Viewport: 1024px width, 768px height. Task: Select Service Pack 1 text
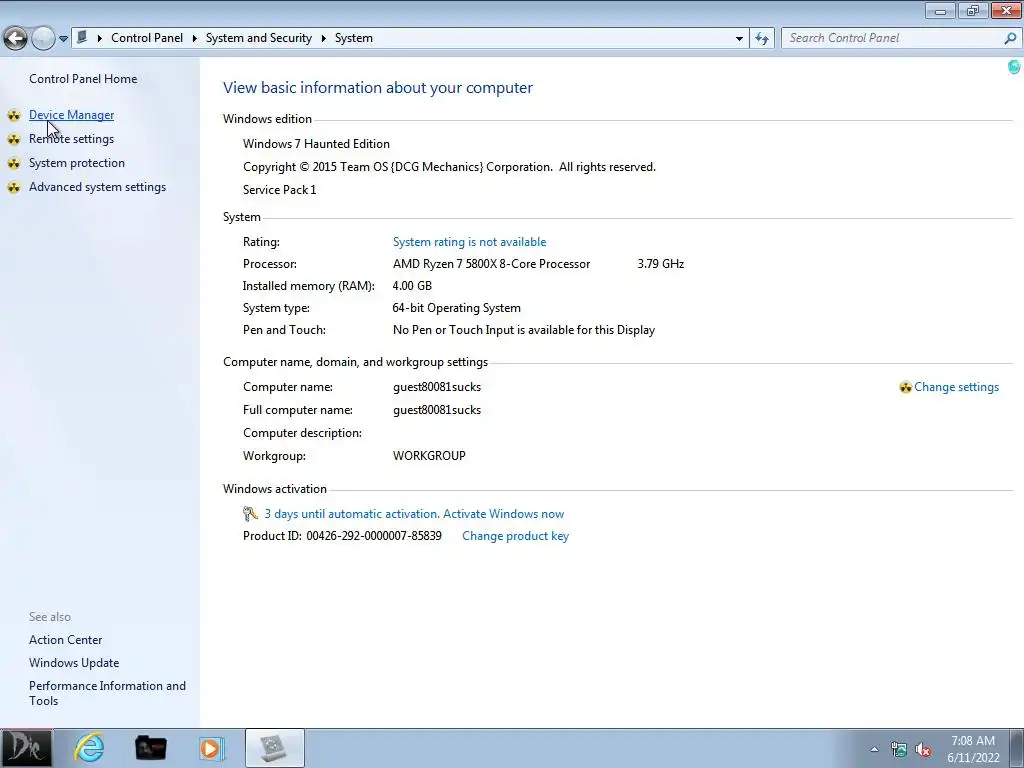tap(280, 190)
